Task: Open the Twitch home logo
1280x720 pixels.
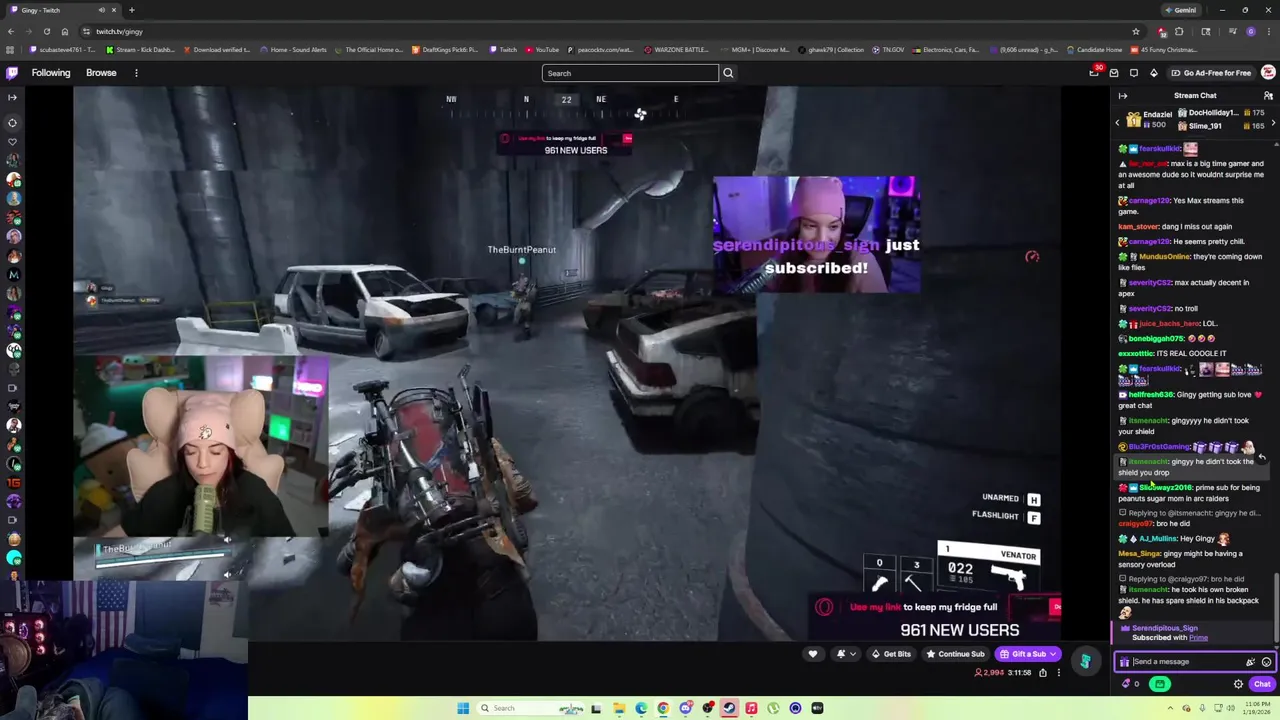Action: 12,73
